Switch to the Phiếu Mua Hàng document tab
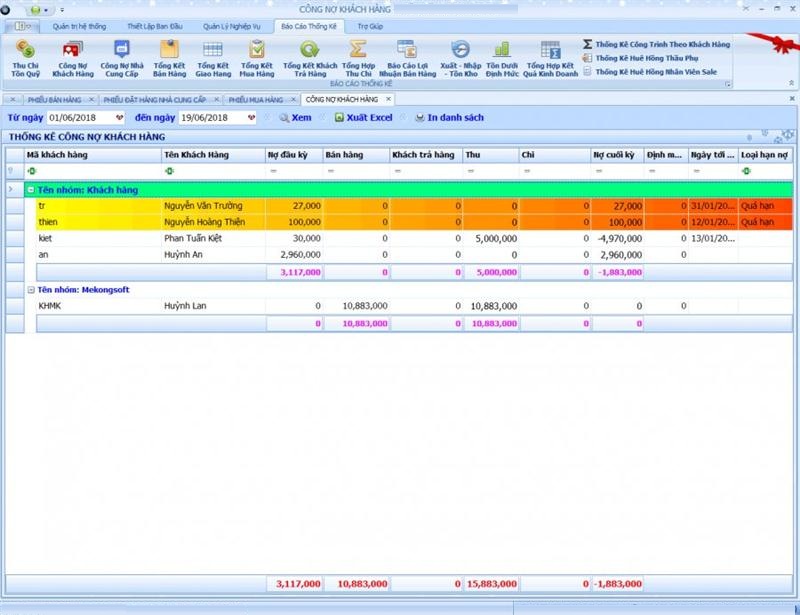This screenshot has height=615, width=800. point(256,99)
